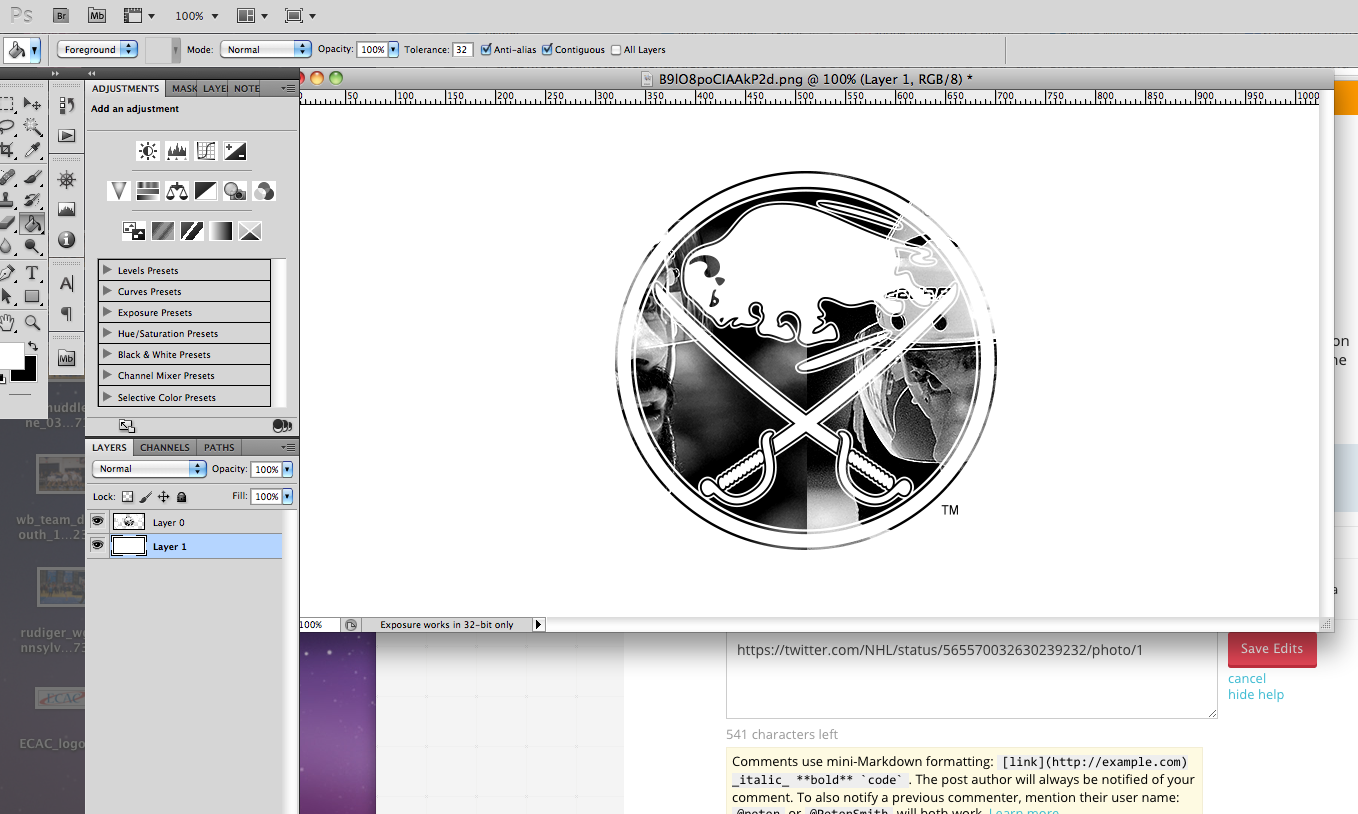Open the Foreground fill source dropdown
Image resolution: width=1358 pixels, height=814 pixels.
pyautogui.click(x=98, y=49)
